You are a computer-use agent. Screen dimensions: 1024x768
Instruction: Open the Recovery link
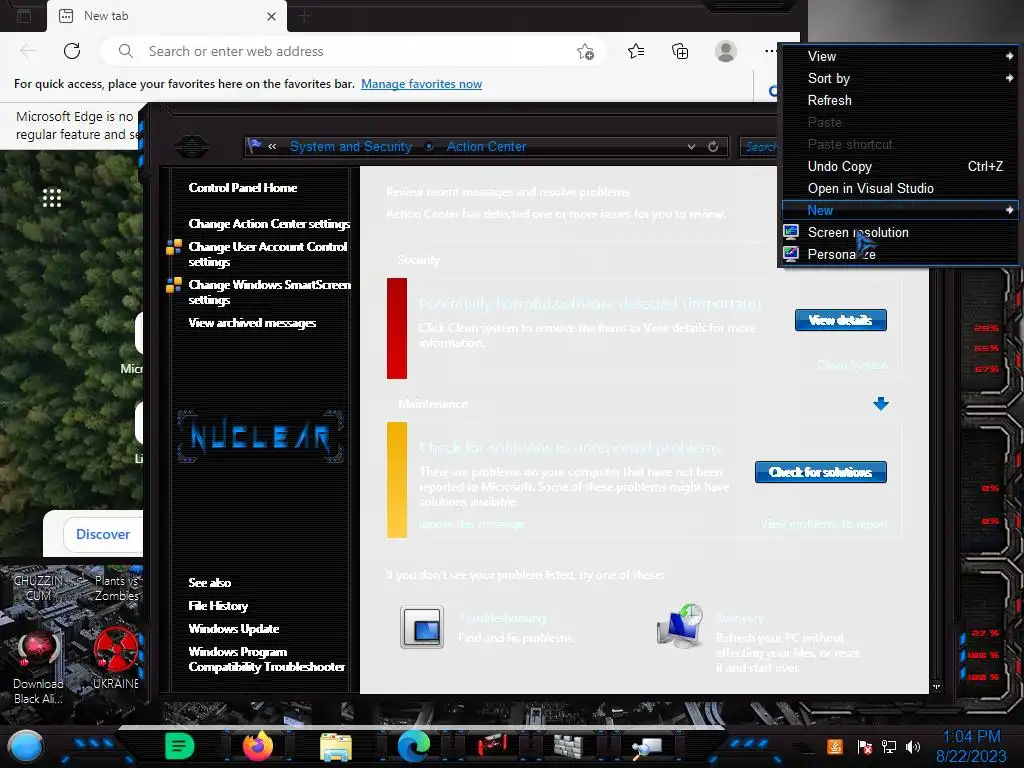[739, 618]
